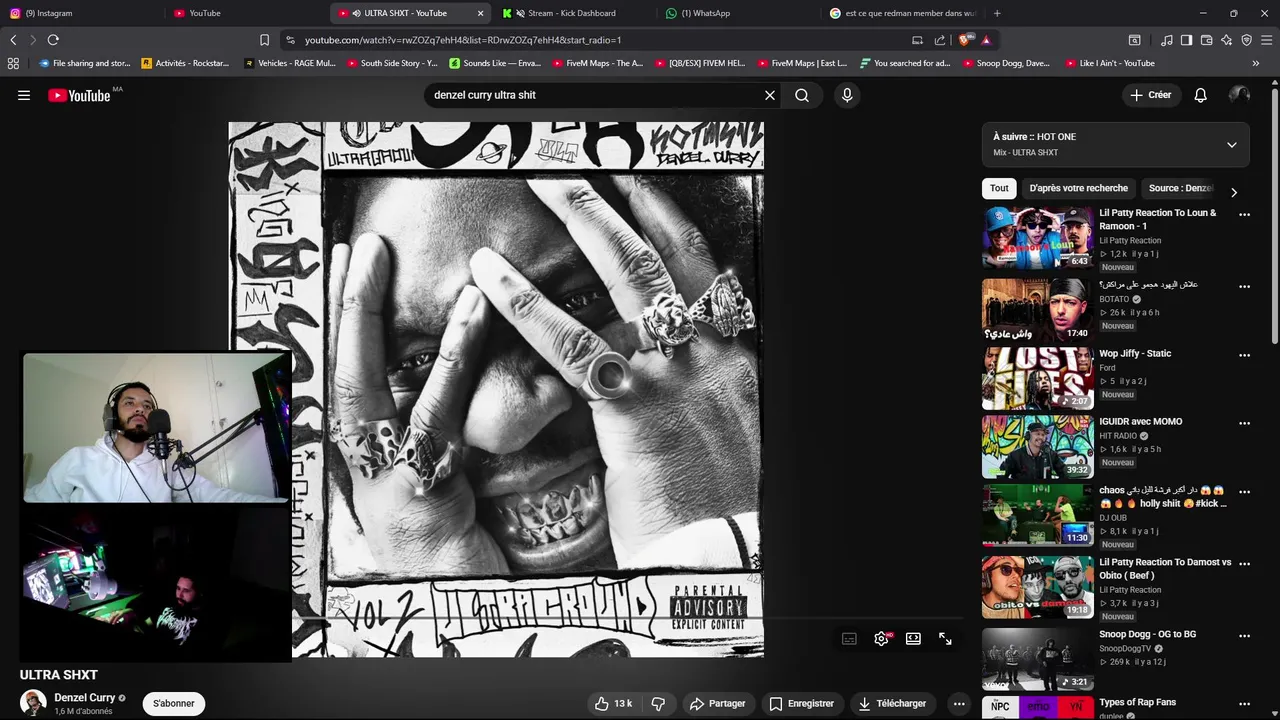Reload the current page
Image resolution: width=1280 pixels, height=720 pixels.
tap(53, 40)
